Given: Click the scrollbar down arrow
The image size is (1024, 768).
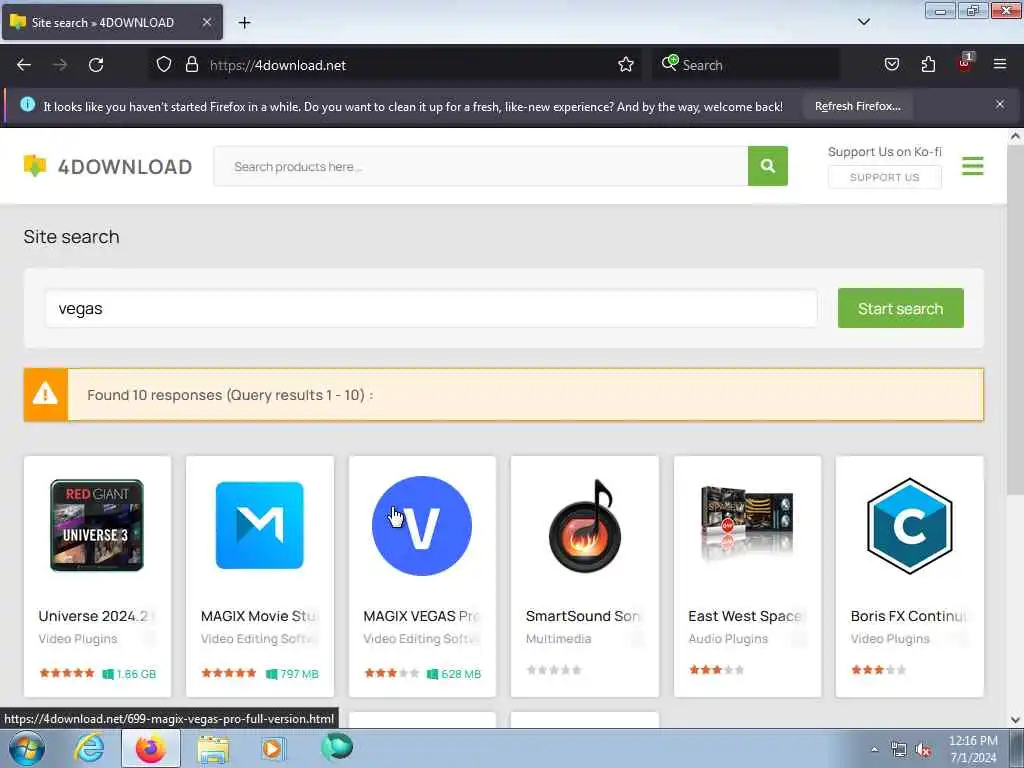Looking at the screenshot, I should (x=1015, y=720).
